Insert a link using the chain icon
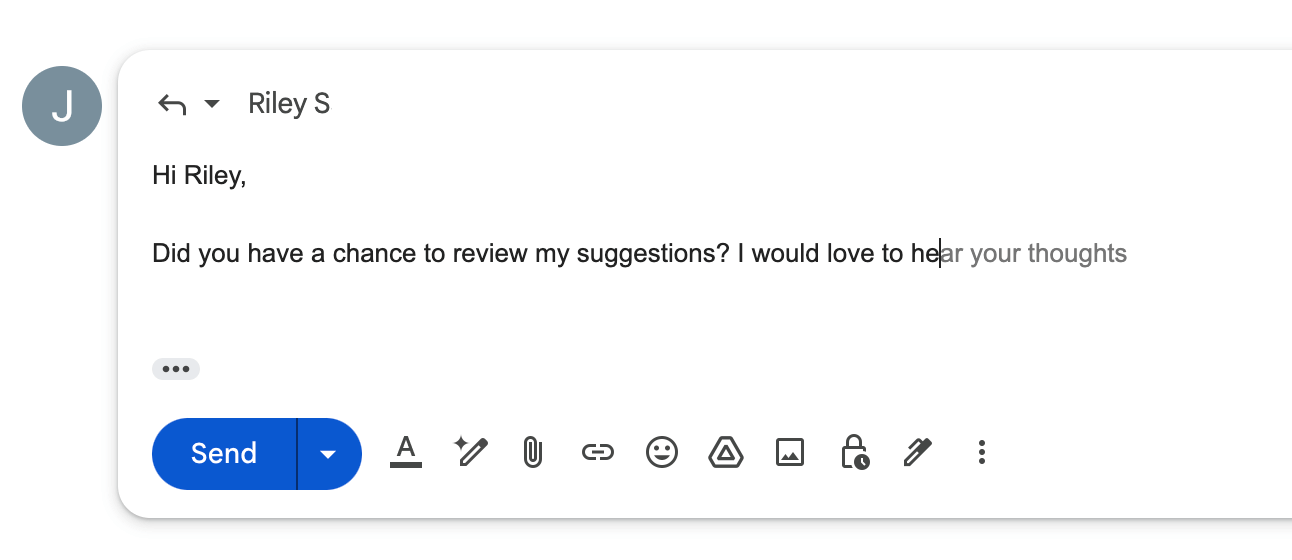 (x=597, y=453)
